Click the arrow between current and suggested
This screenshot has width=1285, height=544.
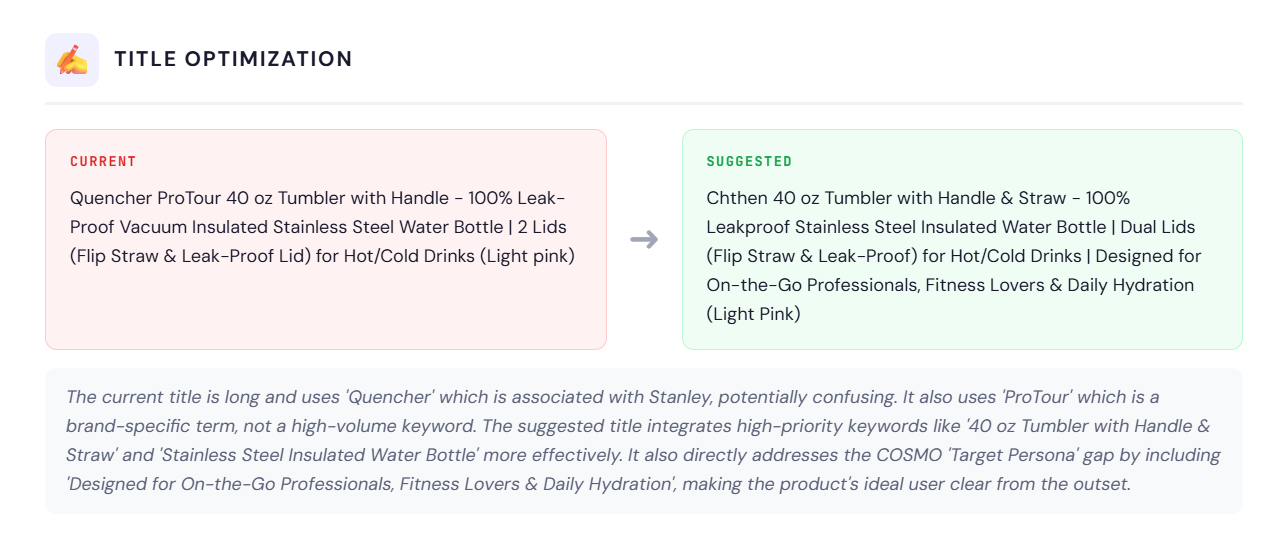[x=644, y=239]
